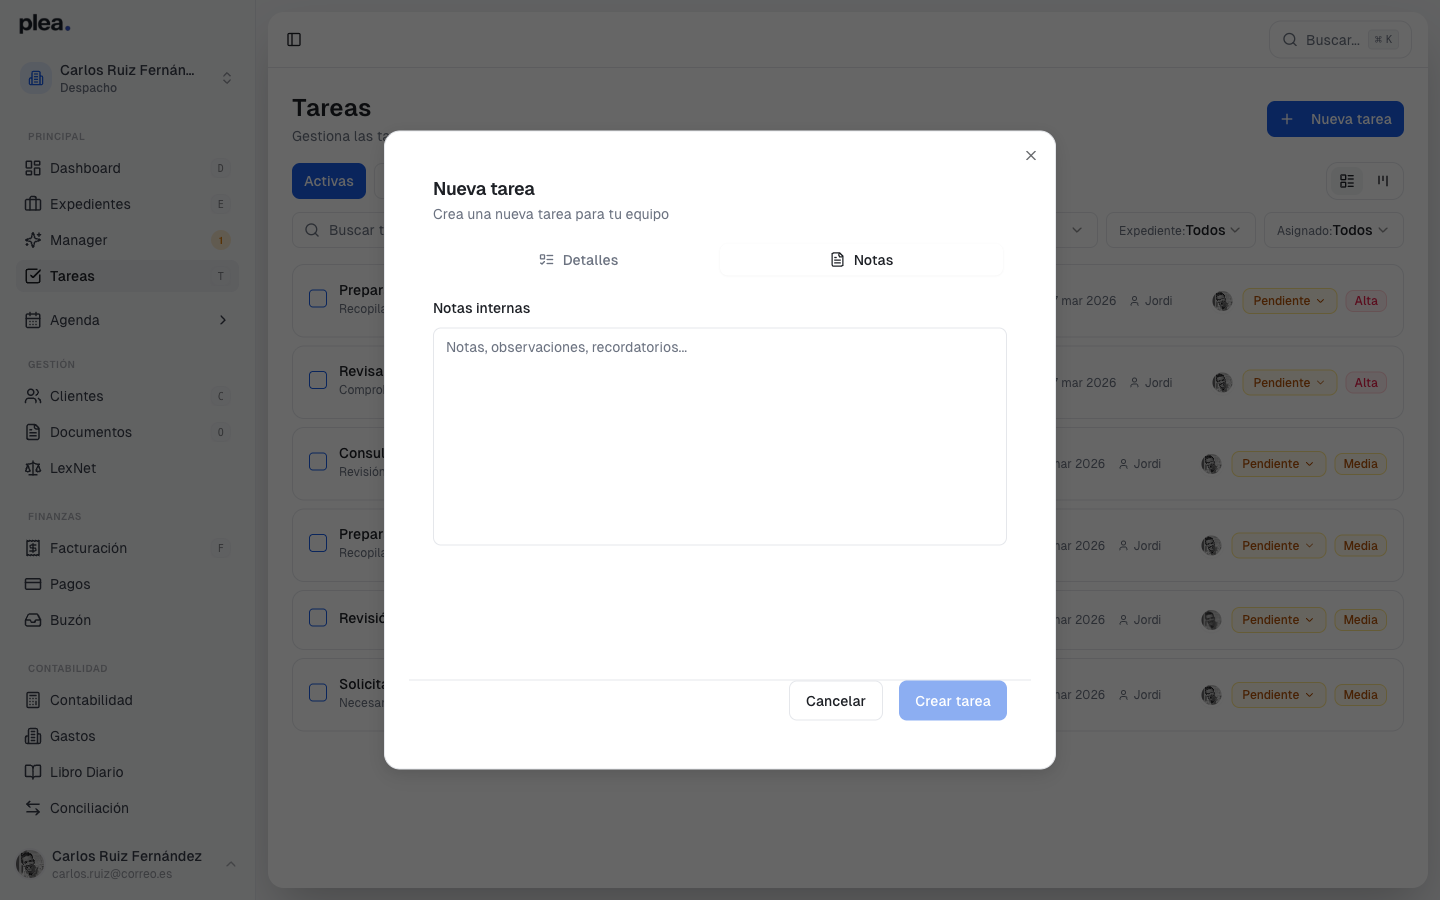Check the second Prepar task checkbox
Screen dimensions: 1440x900
coord(318,543)
